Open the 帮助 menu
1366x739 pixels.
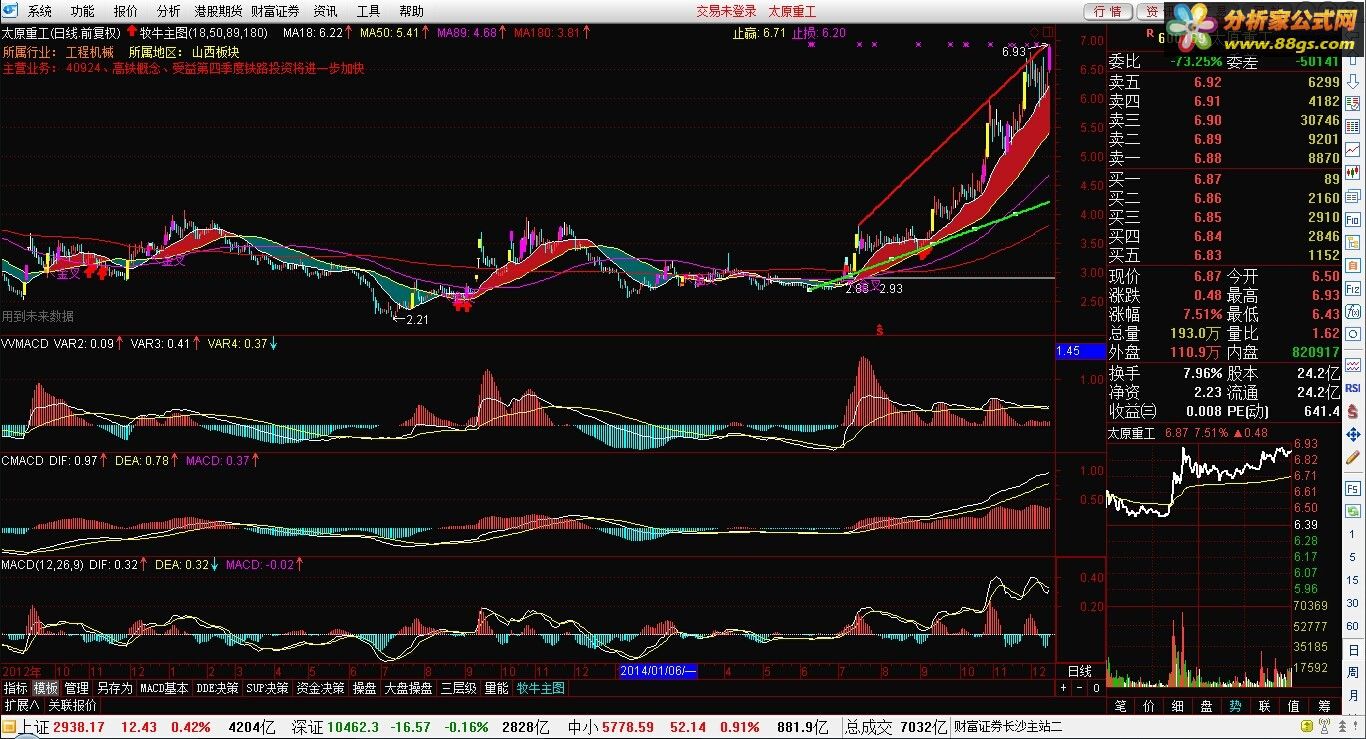click(411, 11)
